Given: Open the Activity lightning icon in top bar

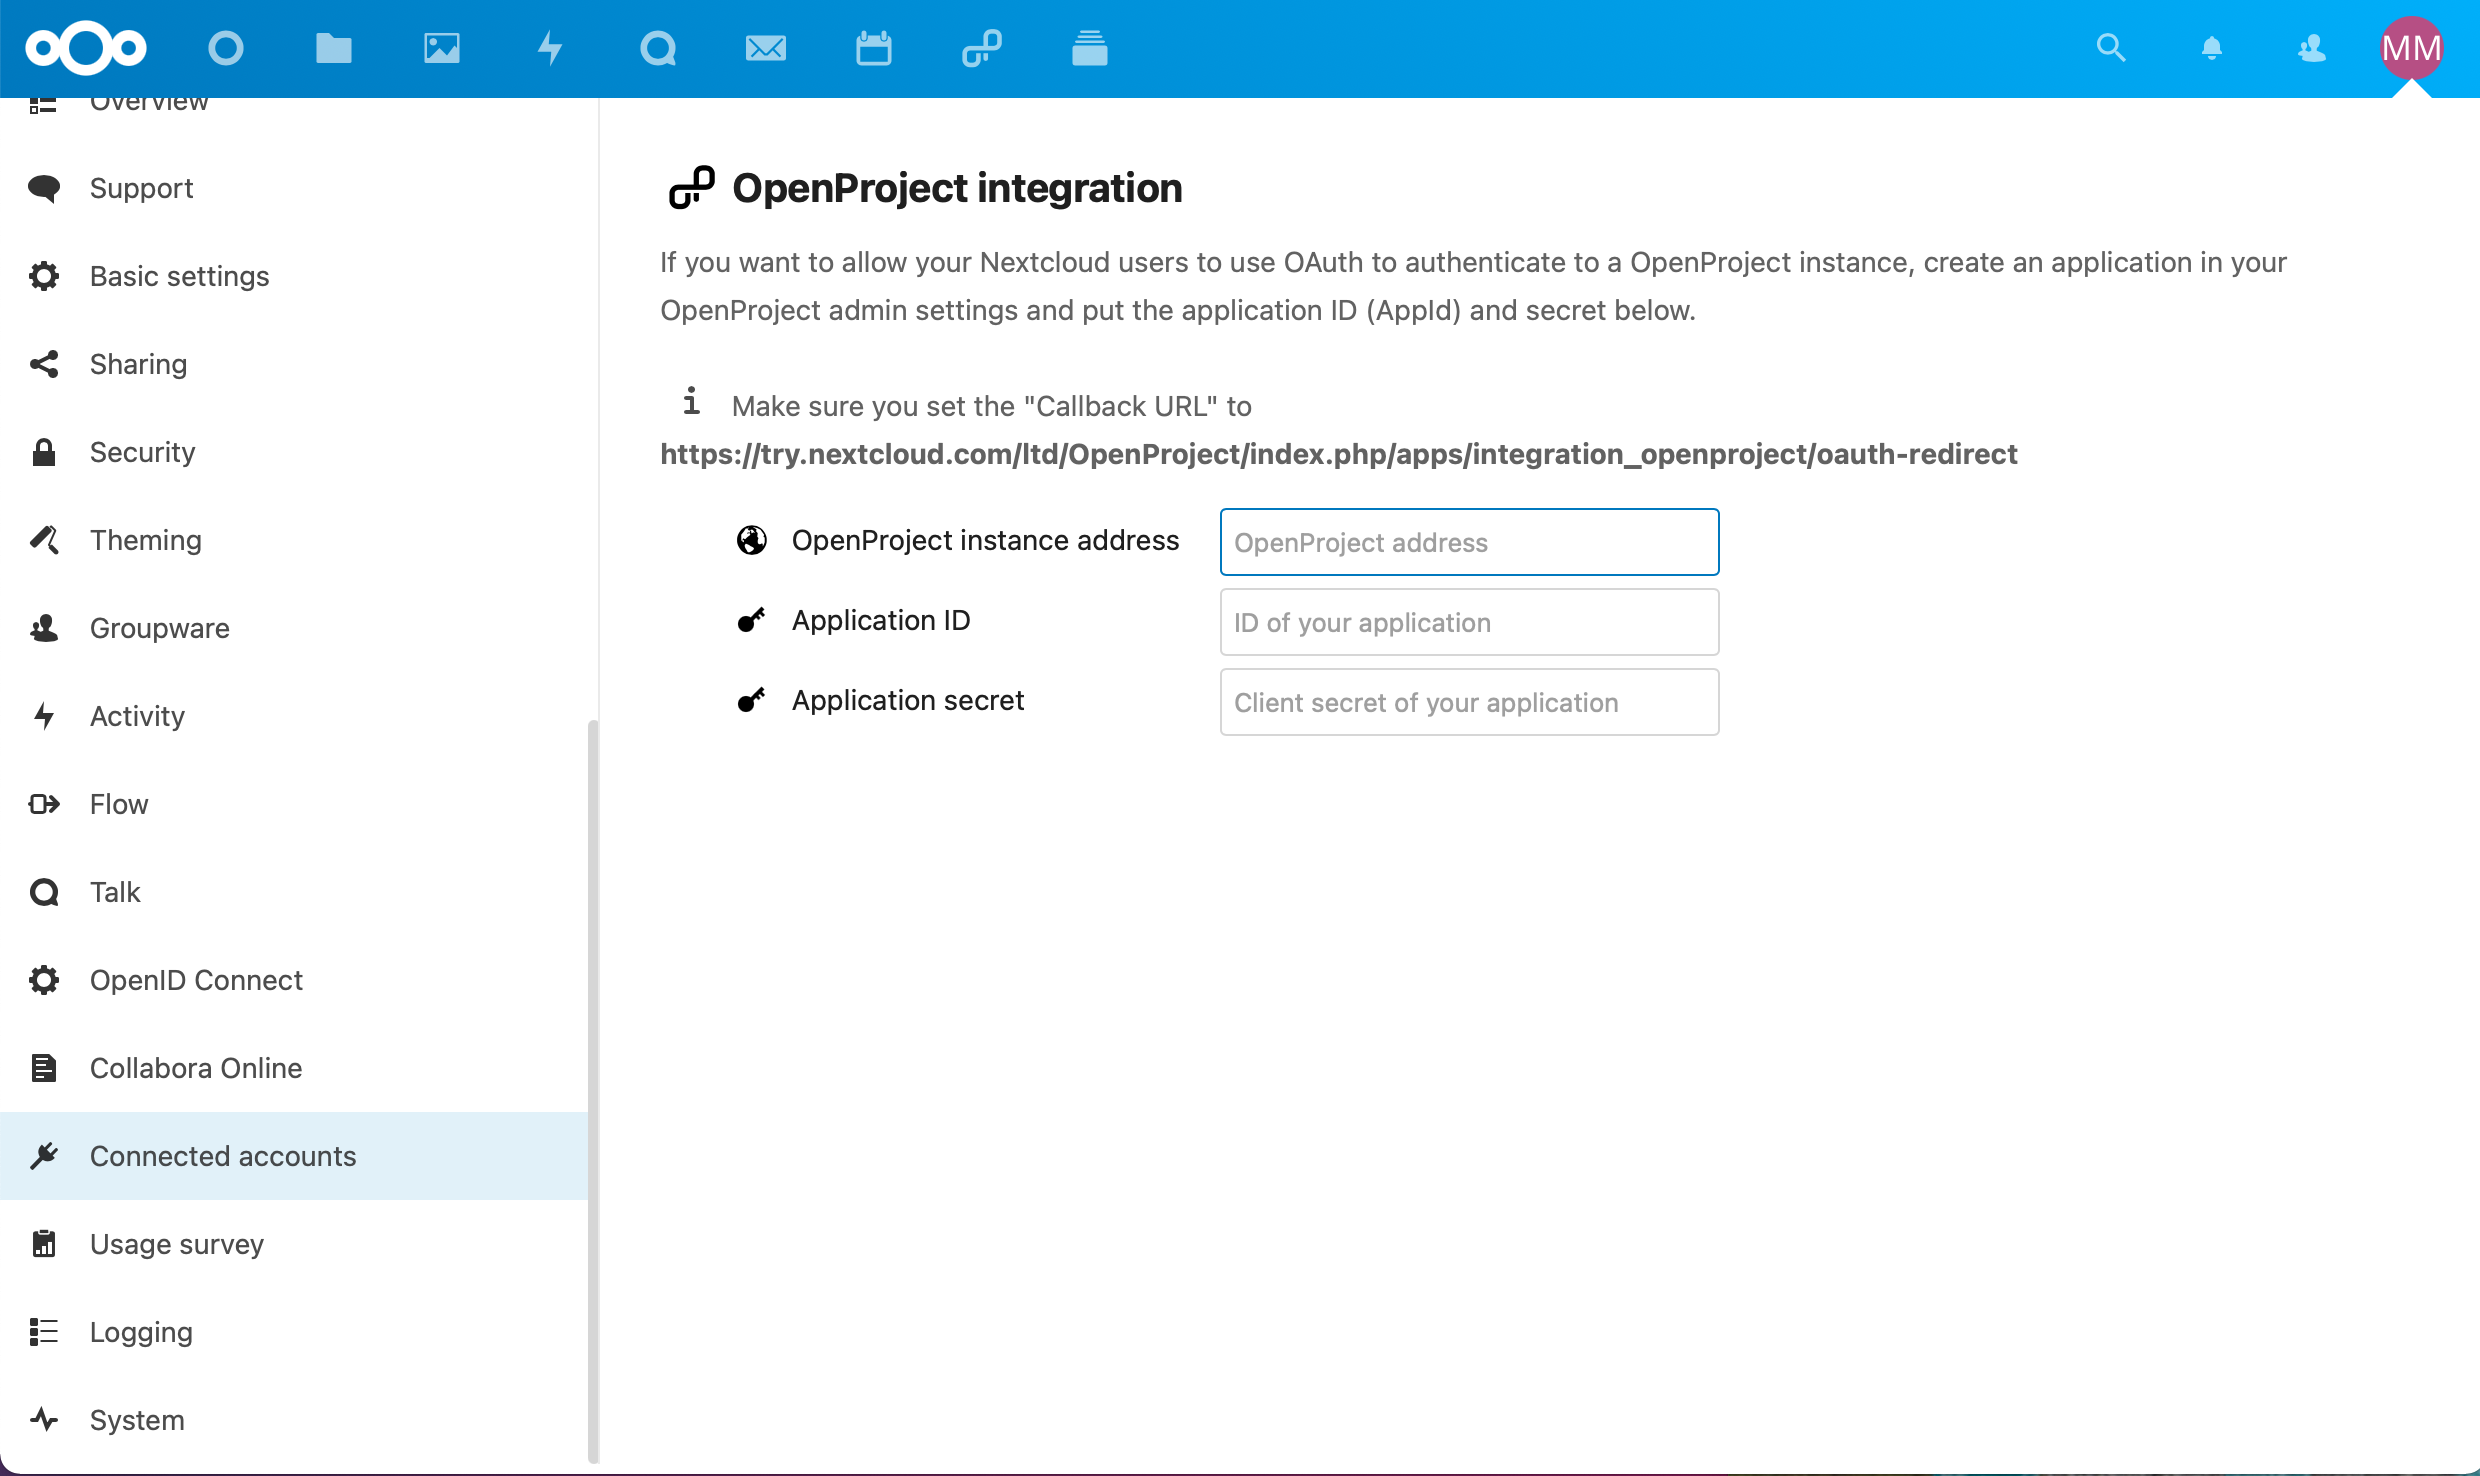Looking at the screenshot, I should click(x=550, y=48).
